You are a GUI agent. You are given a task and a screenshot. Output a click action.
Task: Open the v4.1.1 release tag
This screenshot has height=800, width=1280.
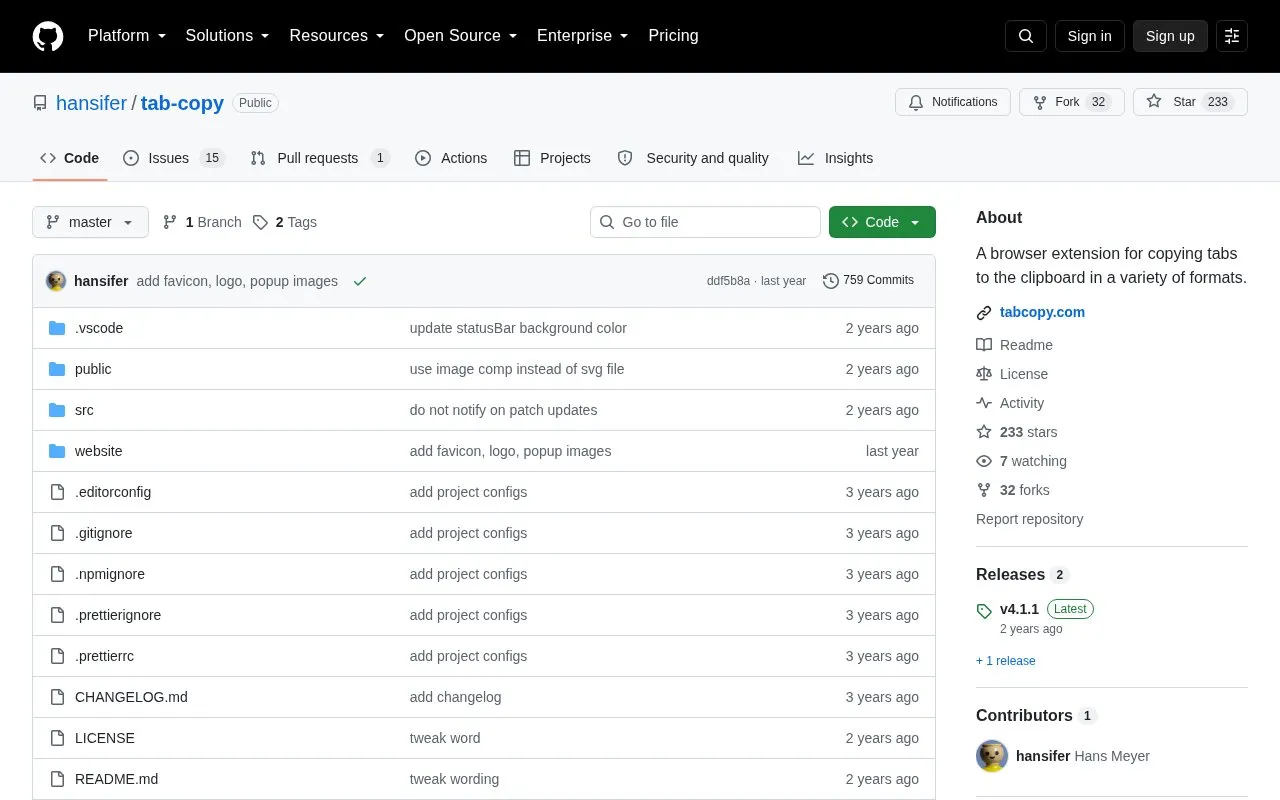pos(1019,609)
